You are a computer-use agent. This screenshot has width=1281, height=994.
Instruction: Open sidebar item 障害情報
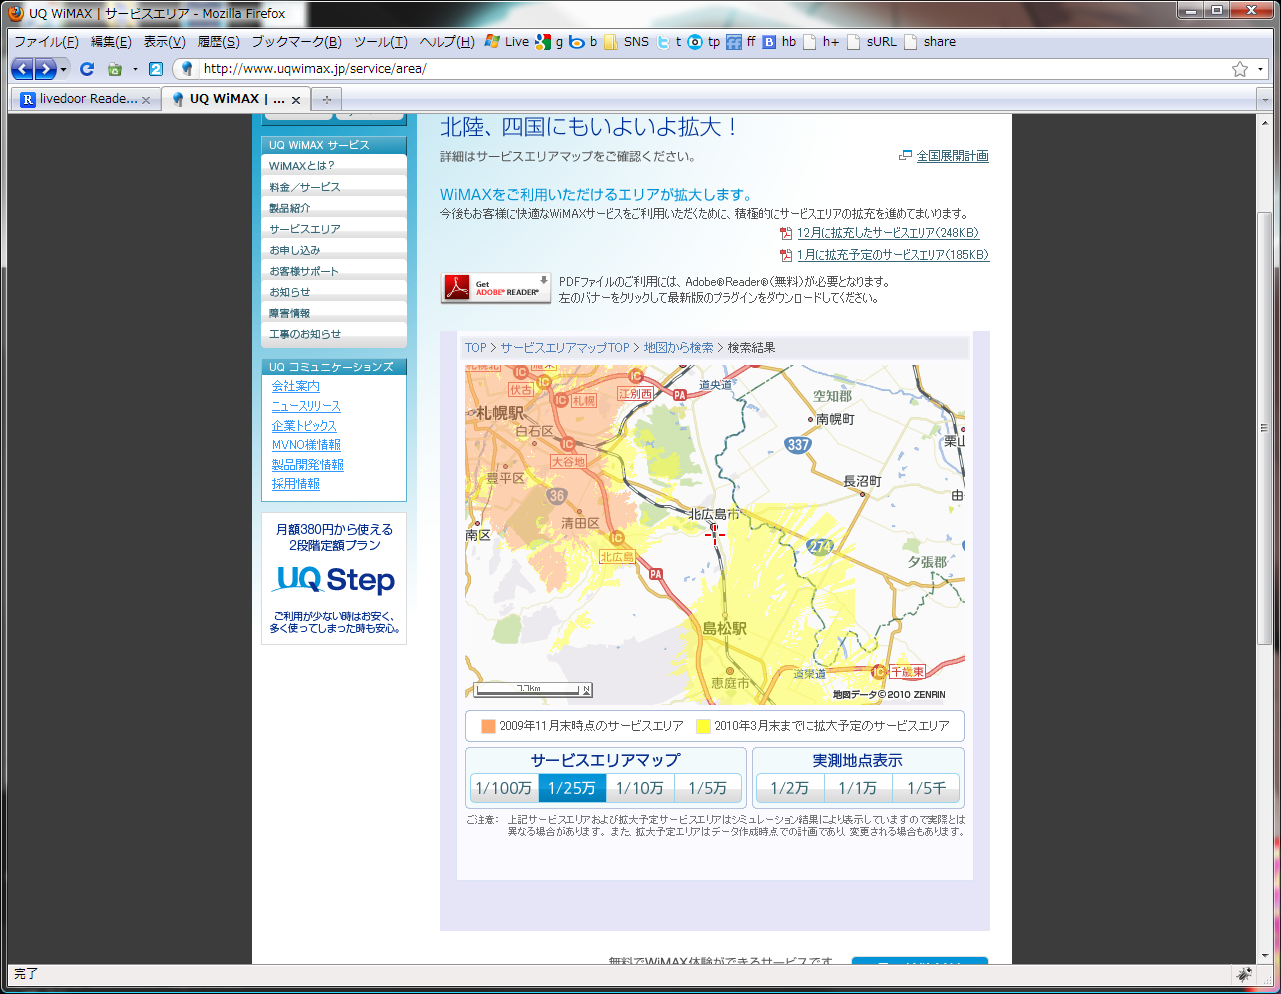pos(334,313)
